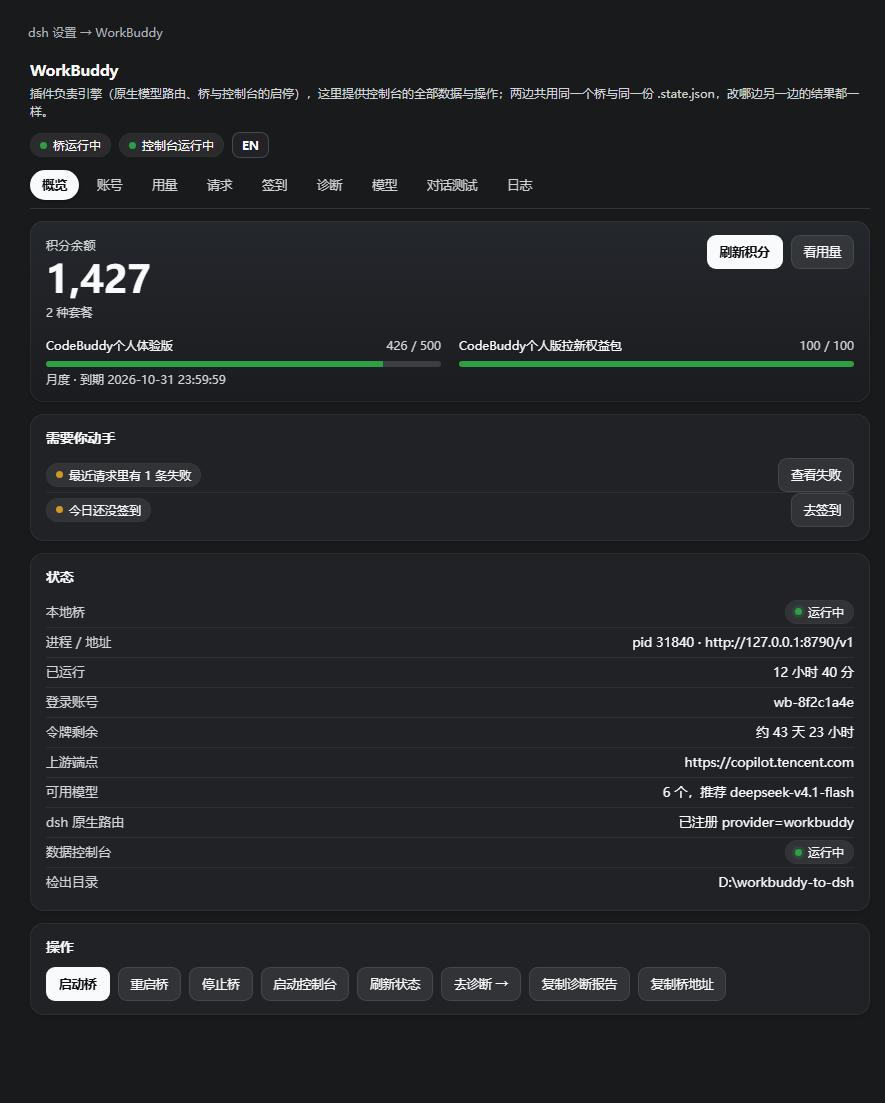This screenshot has width=885, height=1103.
Task: Click the 状态 section heading
Action: pyautogui.click(x=60, y=577)
